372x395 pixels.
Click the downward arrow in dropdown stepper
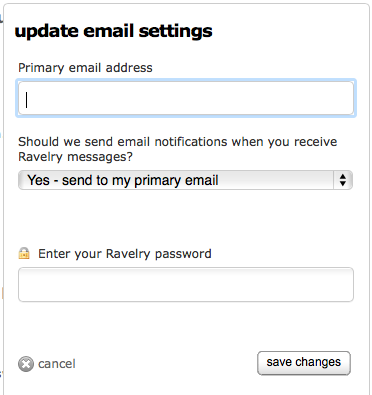click(x=343, y=184)
